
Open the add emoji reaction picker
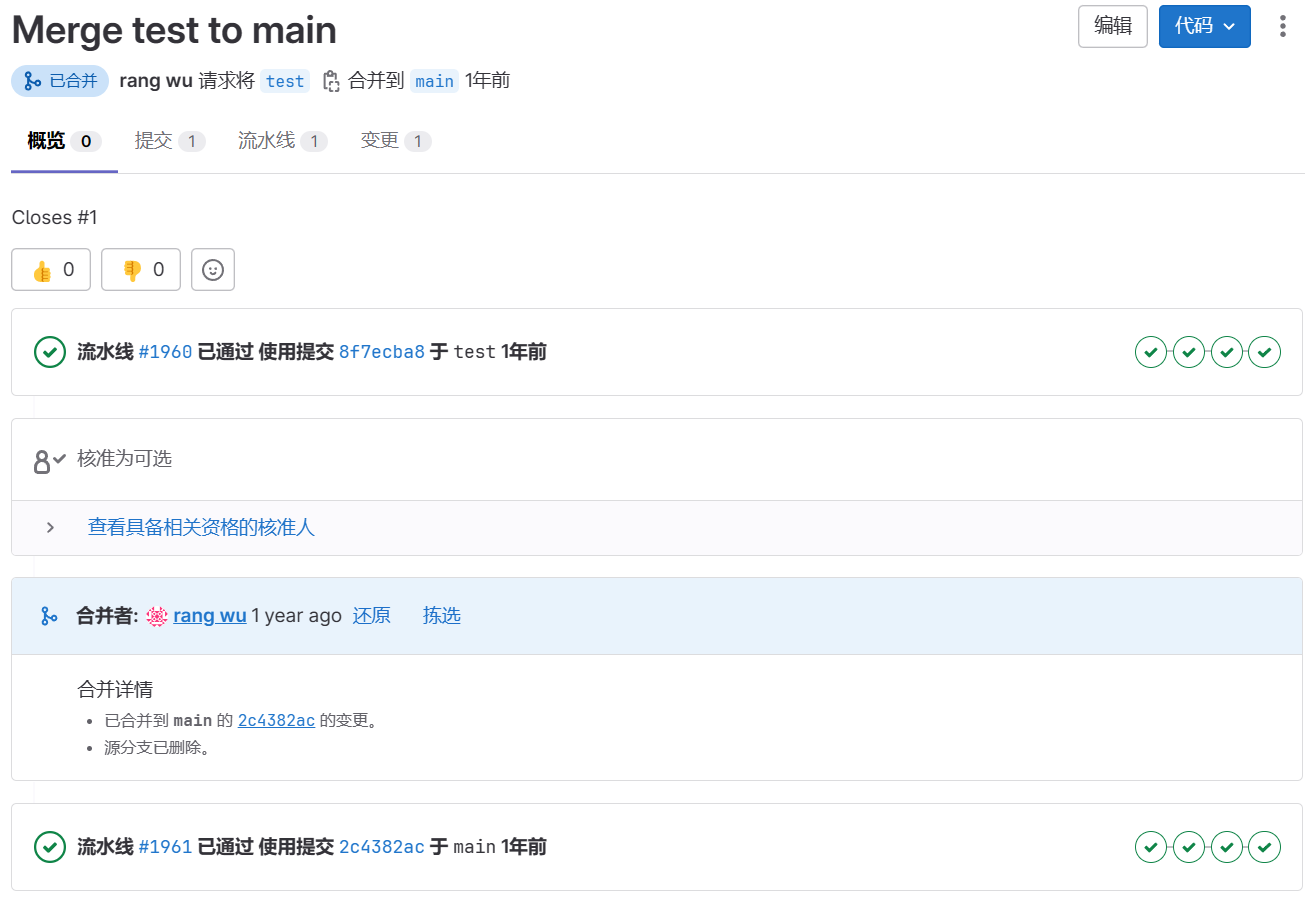point(213,270)
